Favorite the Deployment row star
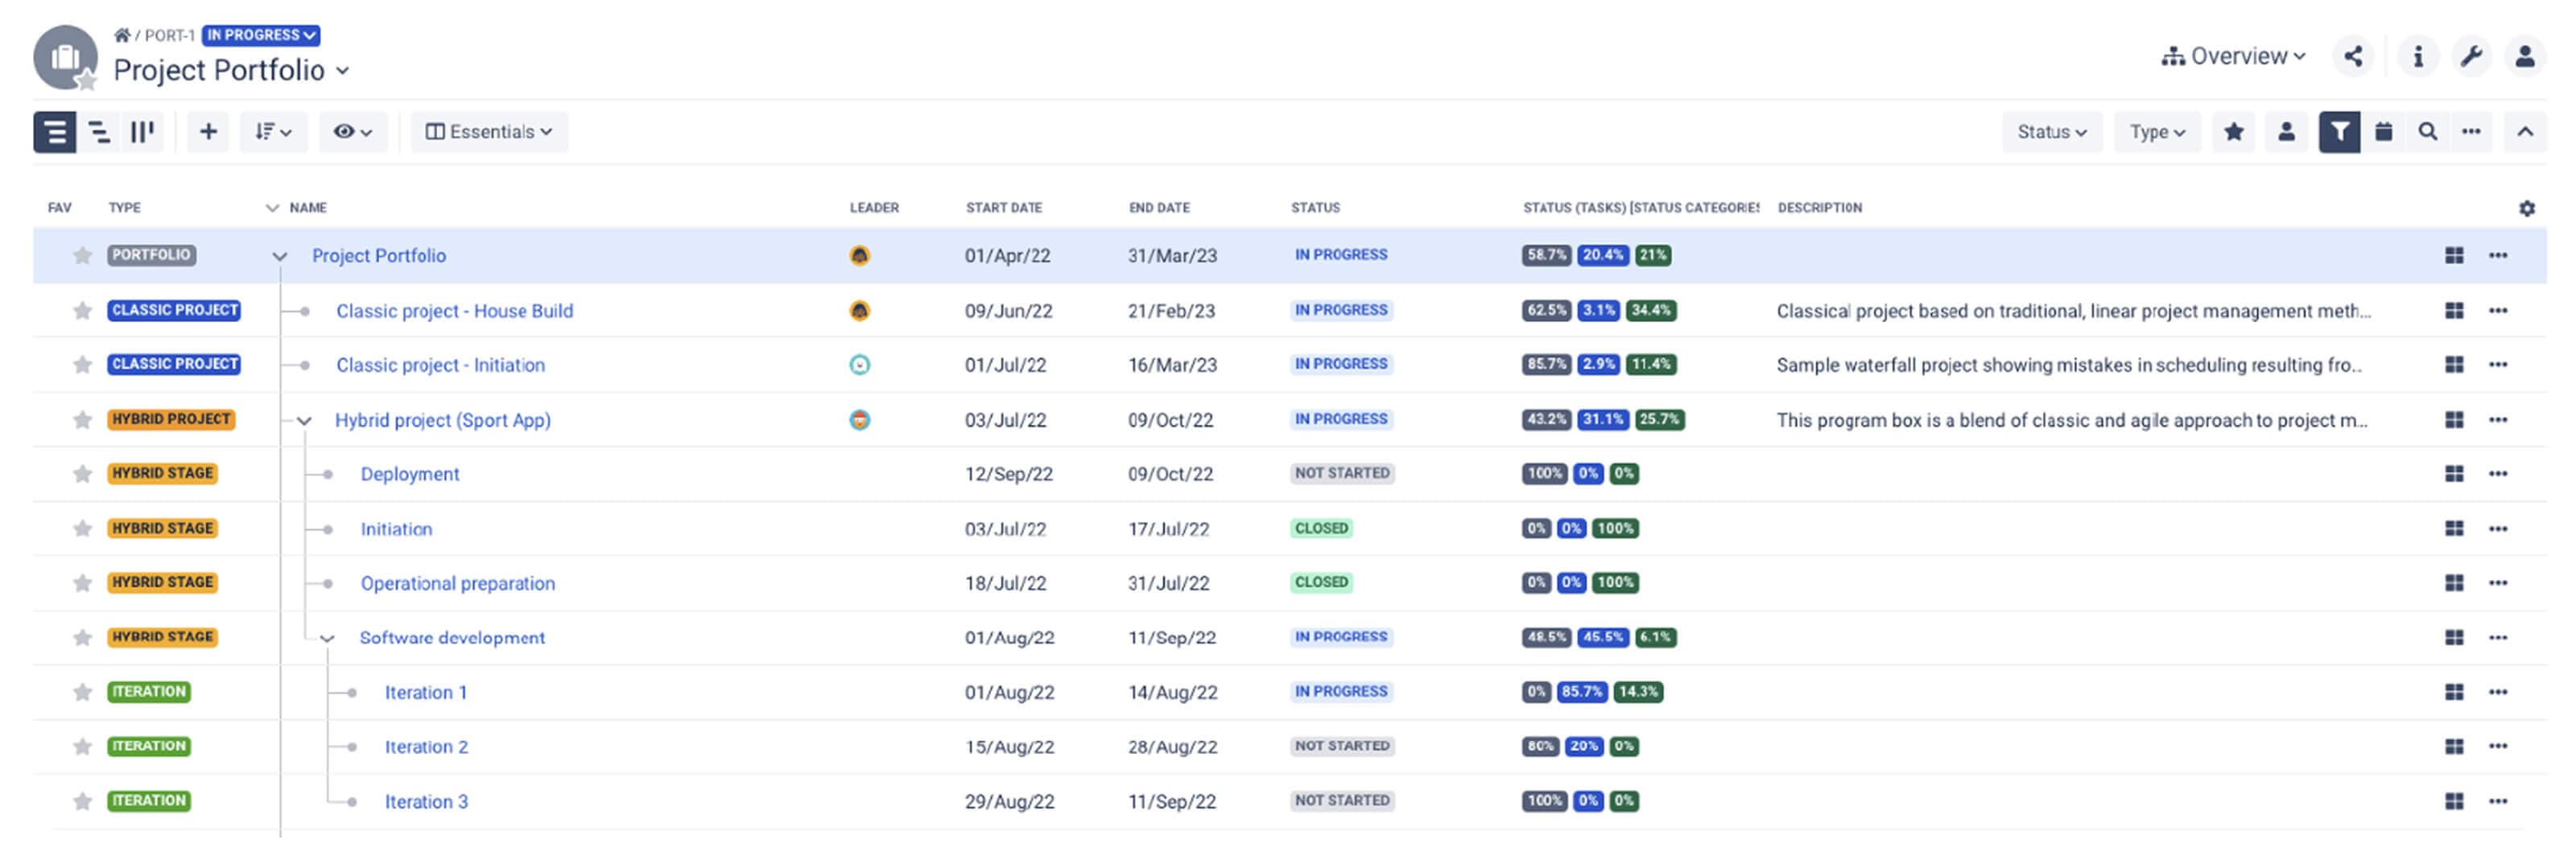 pos(82,474)
